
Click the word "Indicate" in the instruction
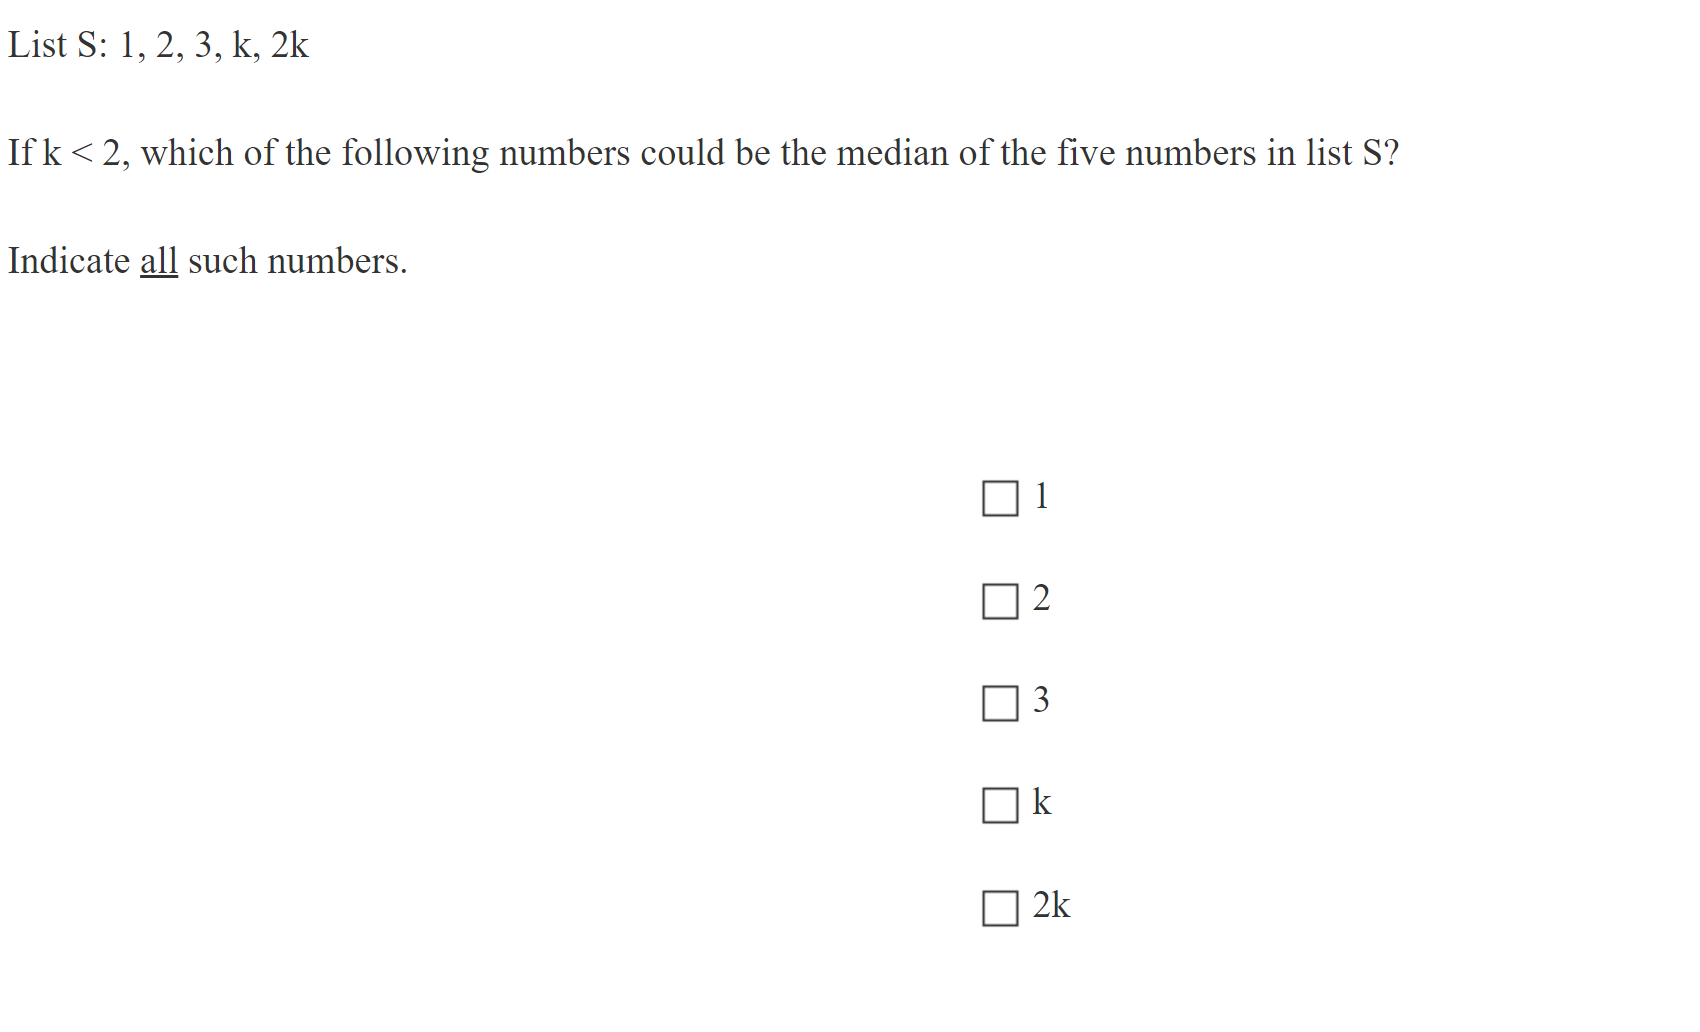tap(69, 261)
